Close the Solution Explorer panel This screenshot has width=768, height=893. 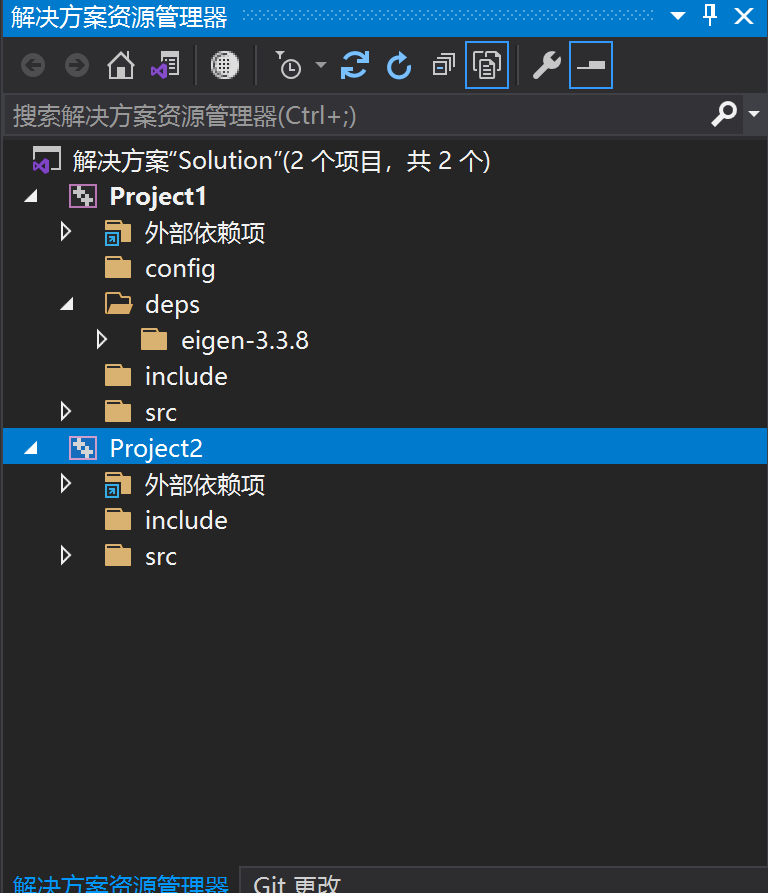point(744,16)
